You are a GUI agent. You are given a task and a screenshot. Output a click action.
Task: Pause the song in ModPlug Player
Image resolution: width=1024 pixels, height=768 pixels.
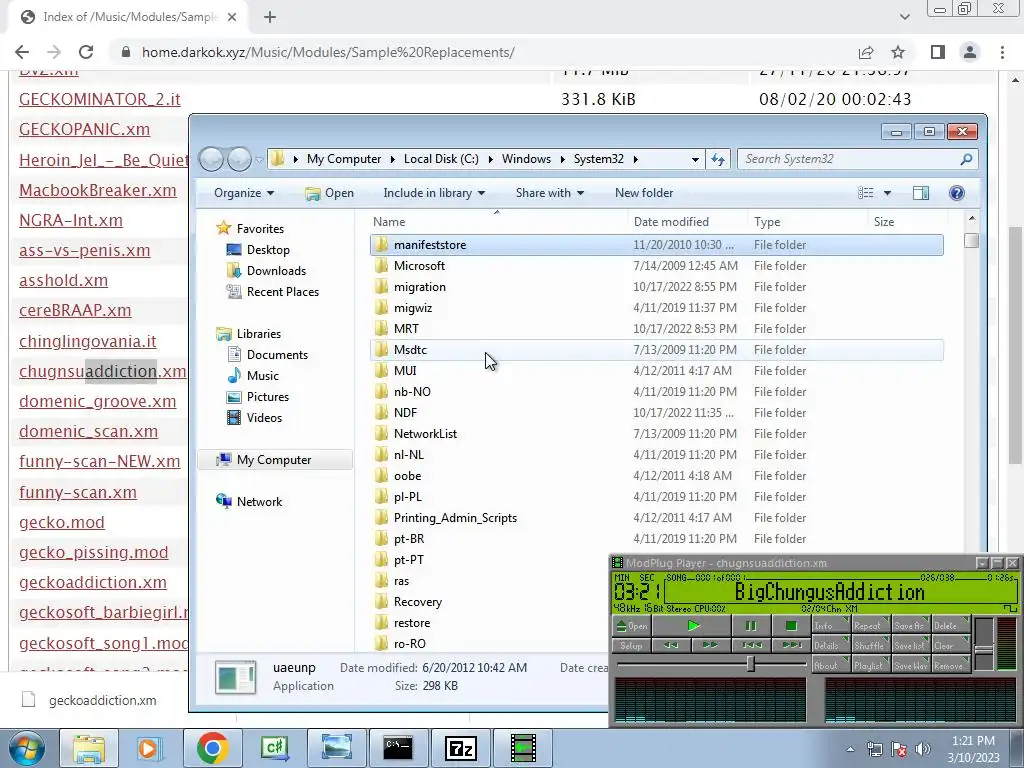(750, 626)
